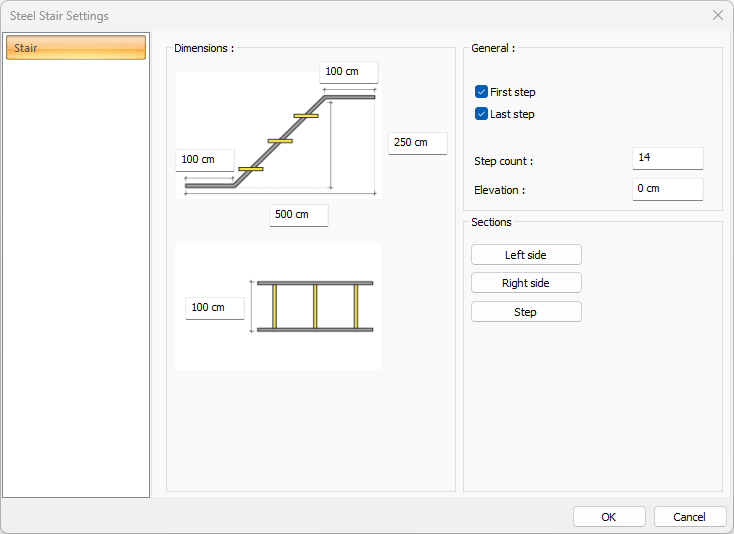Toggle the Last step checkbox
This screenshot has width=734, height=534.
[x=482, y=114]
